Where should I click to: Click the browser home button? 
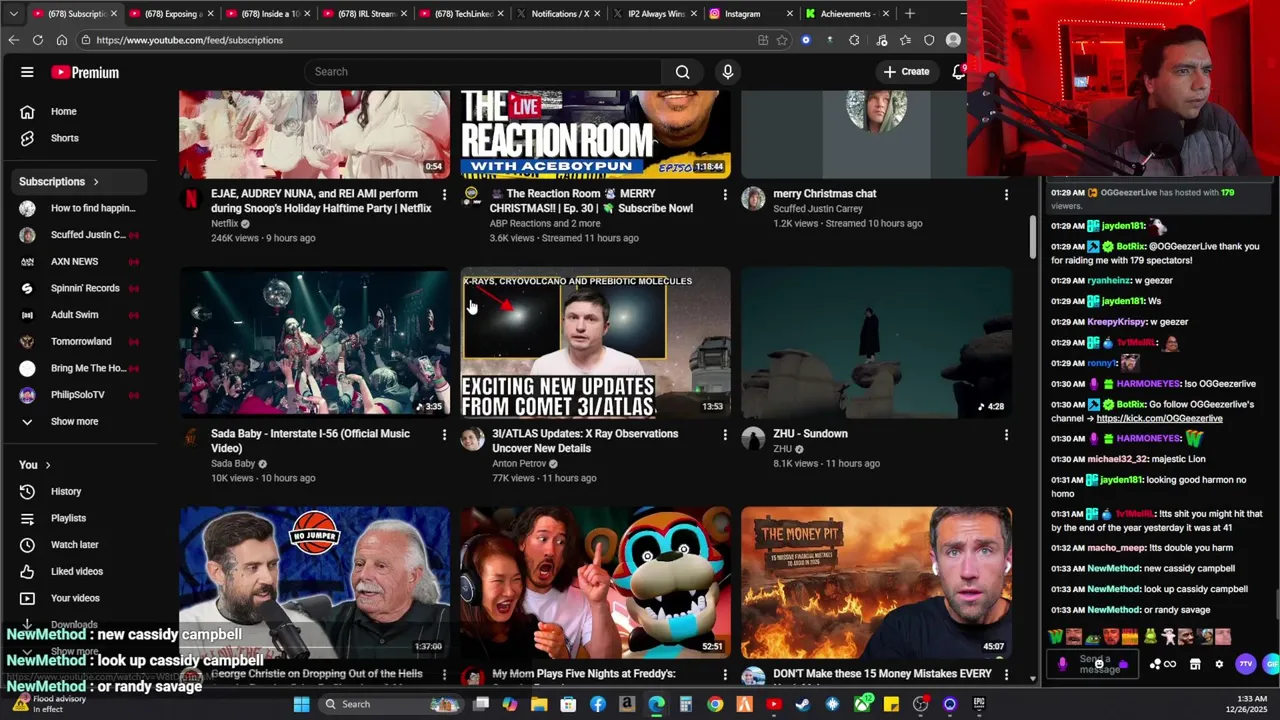pyautogui.click(x=61, y=40)
